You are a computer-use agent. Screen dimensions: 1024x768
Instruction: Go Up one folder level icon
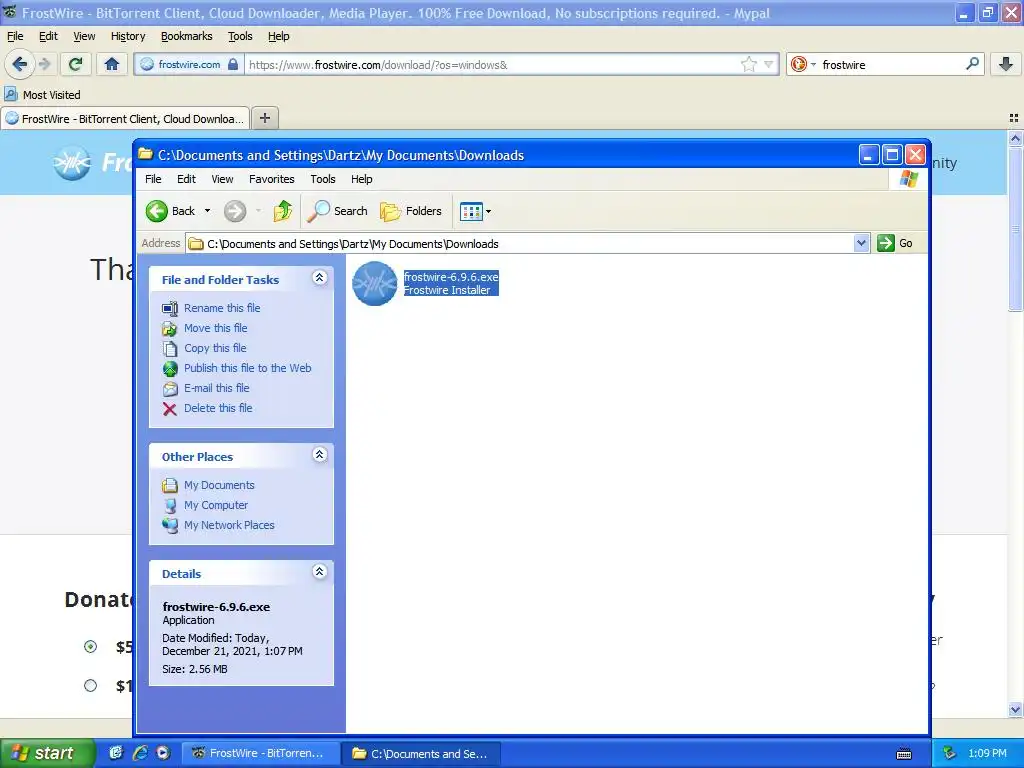point(283,211)
